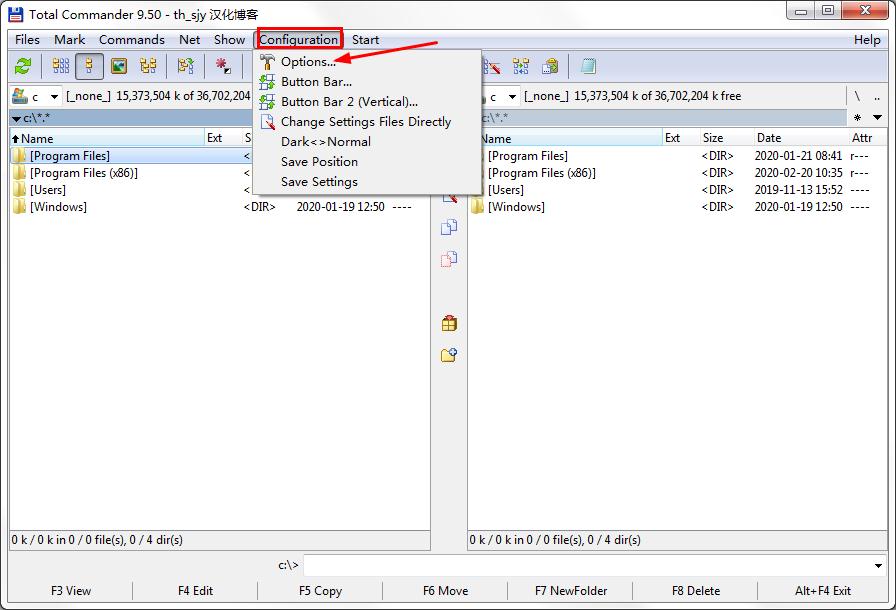Click the red star toolbar icon
The image size is (896, 610).
(223, 66)
